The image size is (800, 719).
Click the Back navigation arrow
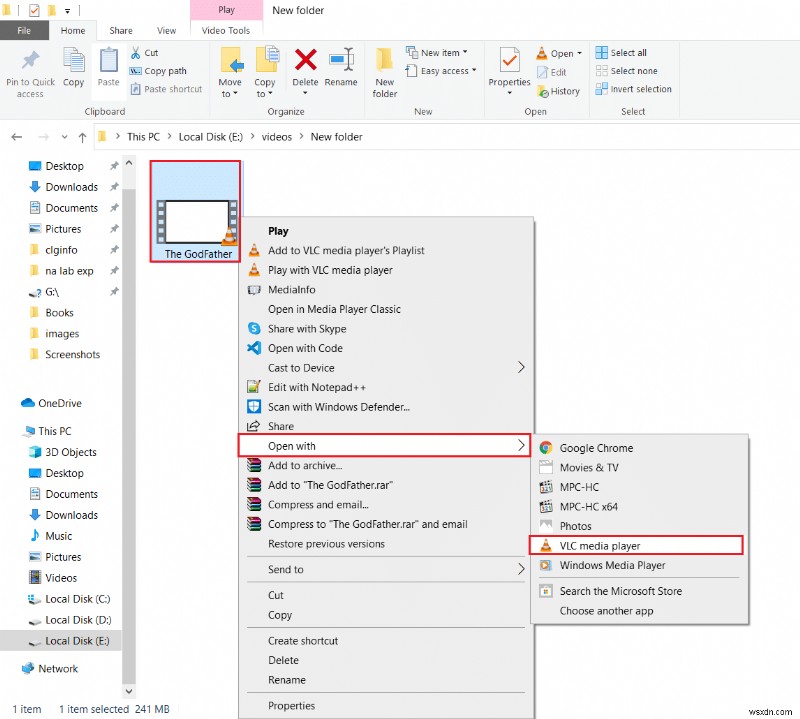click(x=17, y=137)
